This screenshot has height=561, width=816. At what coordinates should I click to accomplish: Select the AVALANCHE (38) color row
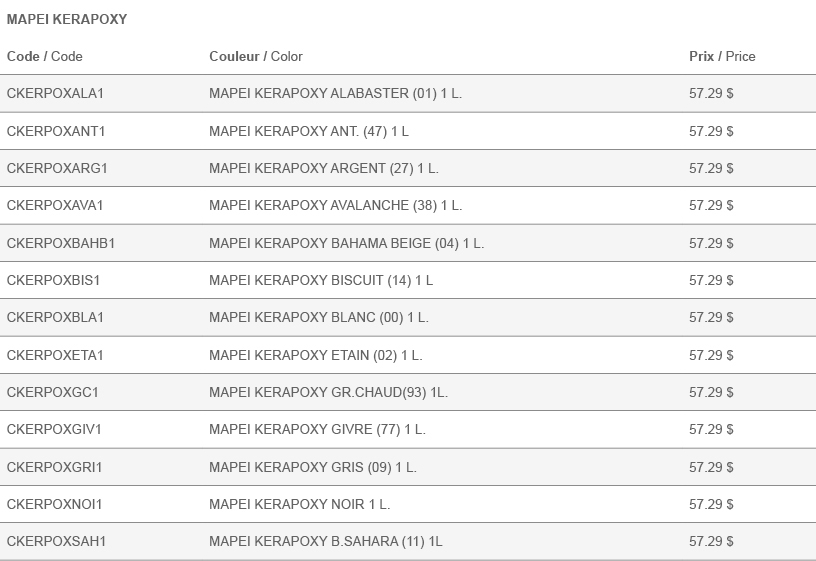tap(408, 206)
